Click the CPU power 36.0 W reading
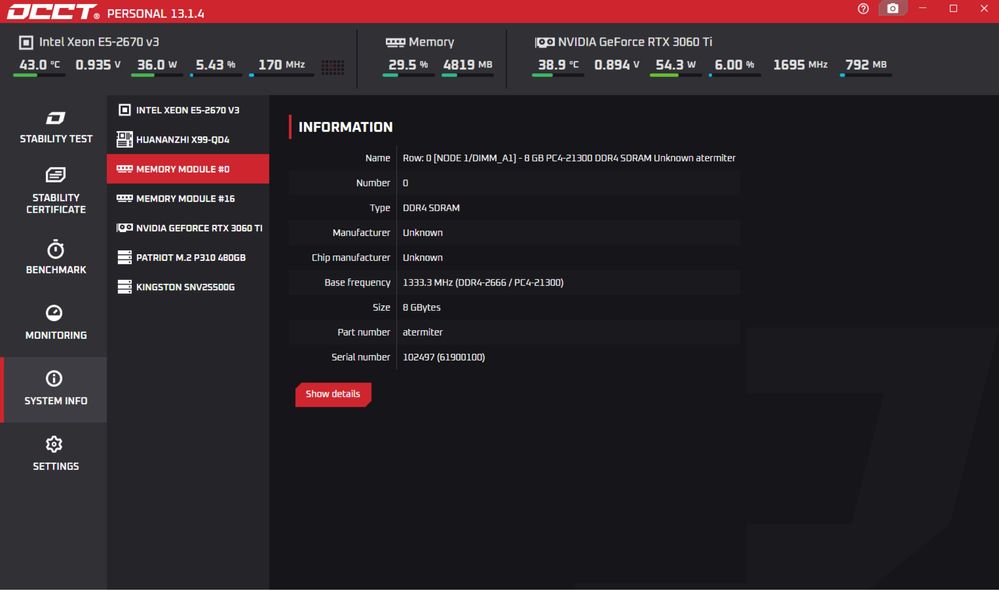999x590 pixels. tap(157, 64)
